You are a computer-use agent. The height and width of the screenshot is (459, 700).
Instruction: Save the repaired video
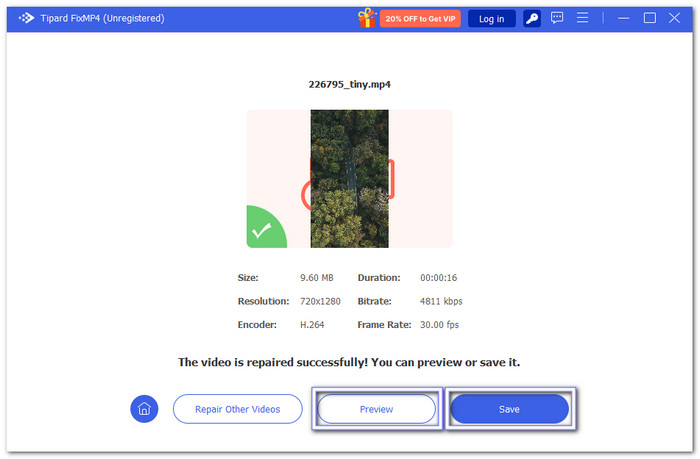pyautogui.click(x=510, y=409)
